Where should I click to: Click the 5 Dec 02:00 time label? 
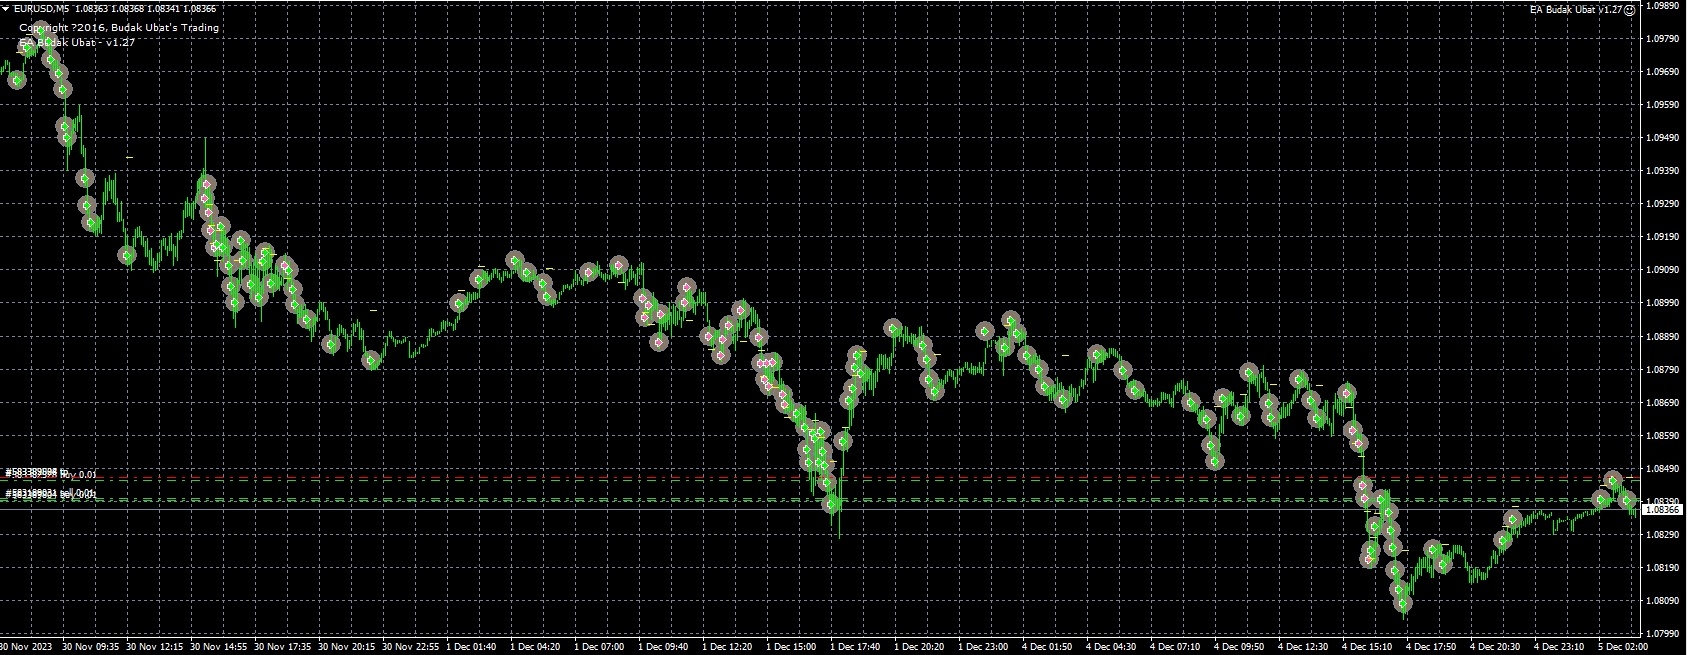(x=1621, y=647)
